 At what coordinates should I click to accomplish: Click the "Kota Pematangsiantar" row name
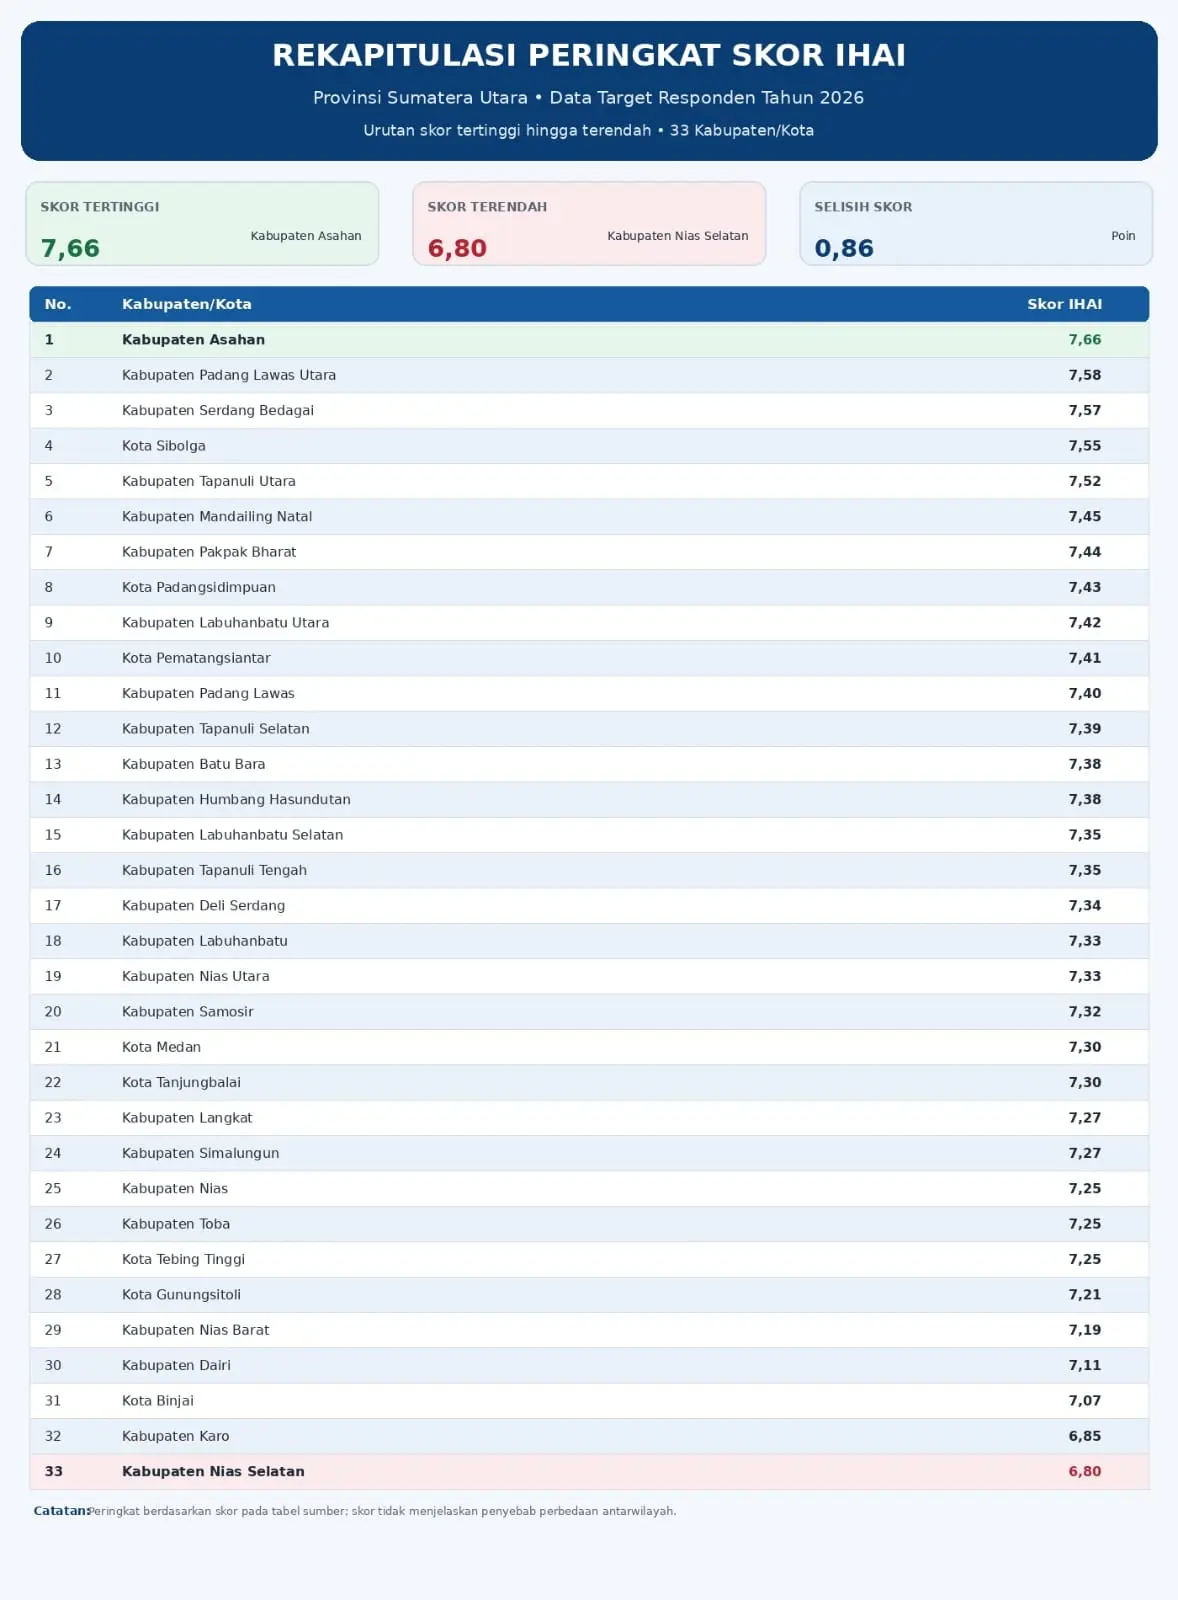pyautogui.click(x=196, y=658)
